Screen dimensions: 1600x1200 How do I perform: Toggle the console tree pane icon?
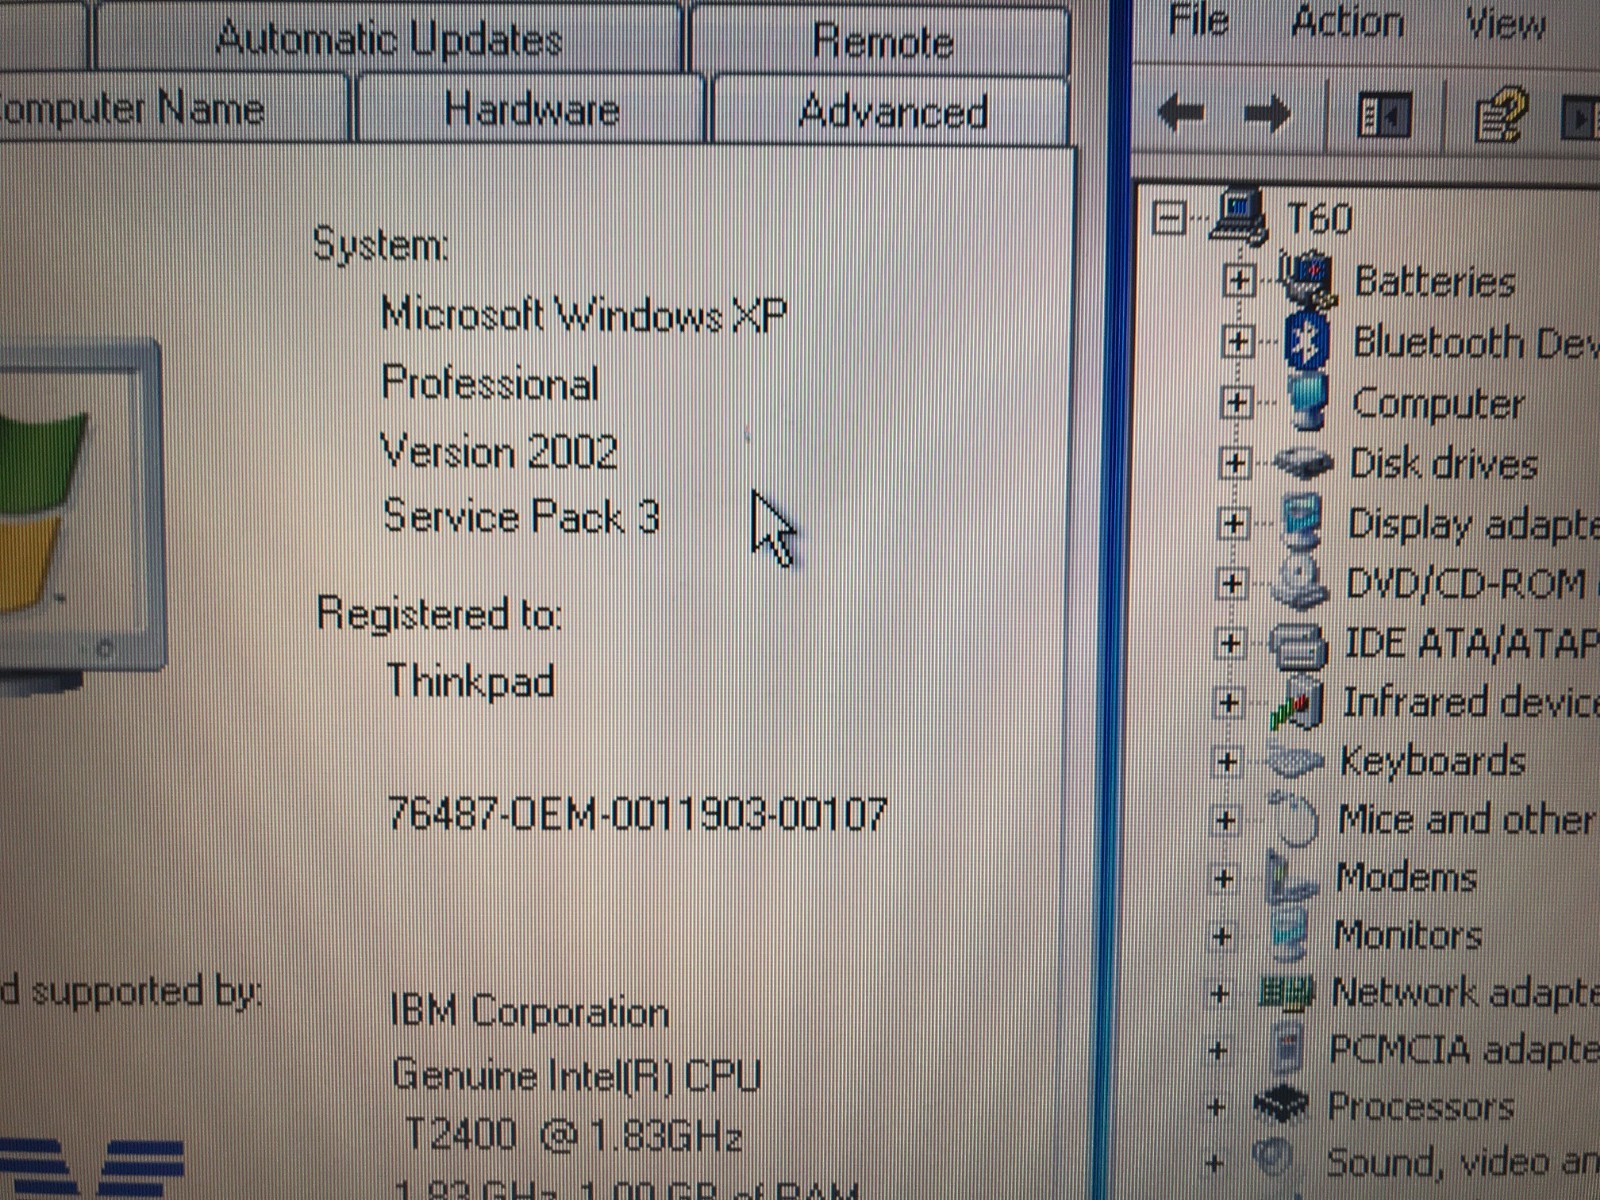click(x=1384, y=117)
